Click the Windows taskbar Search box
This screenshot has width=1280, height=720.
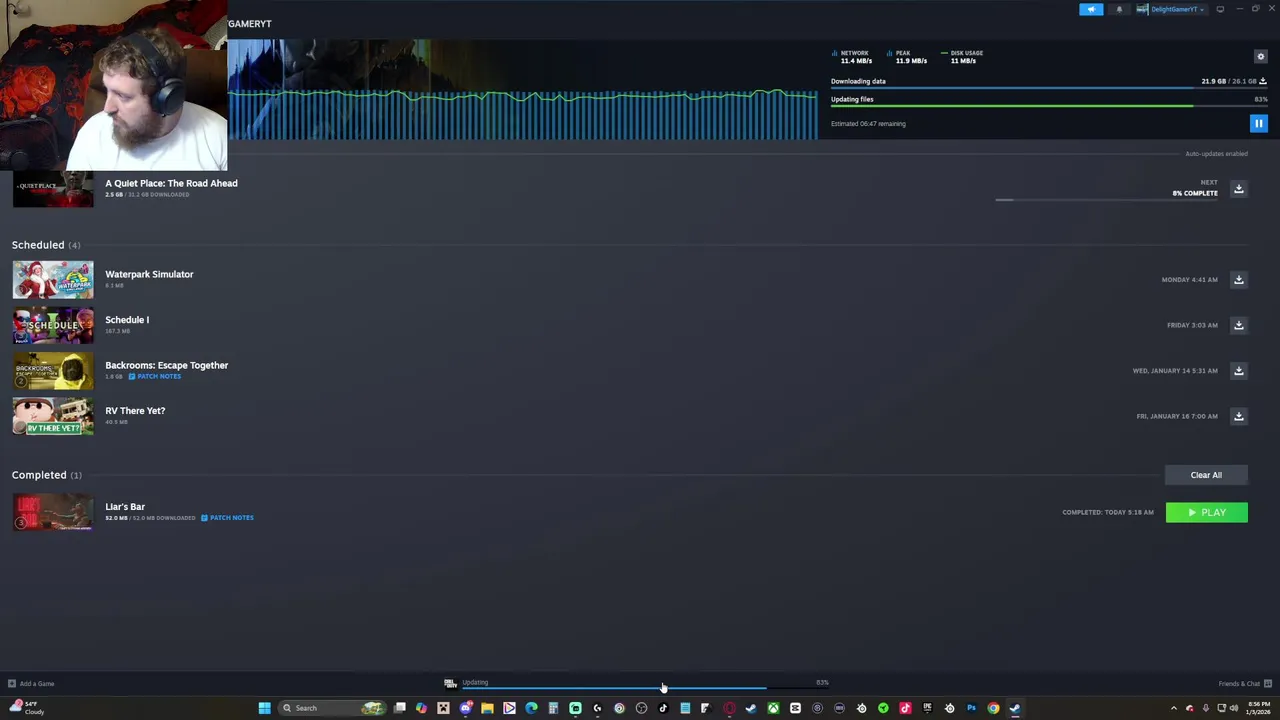[332, 708]
